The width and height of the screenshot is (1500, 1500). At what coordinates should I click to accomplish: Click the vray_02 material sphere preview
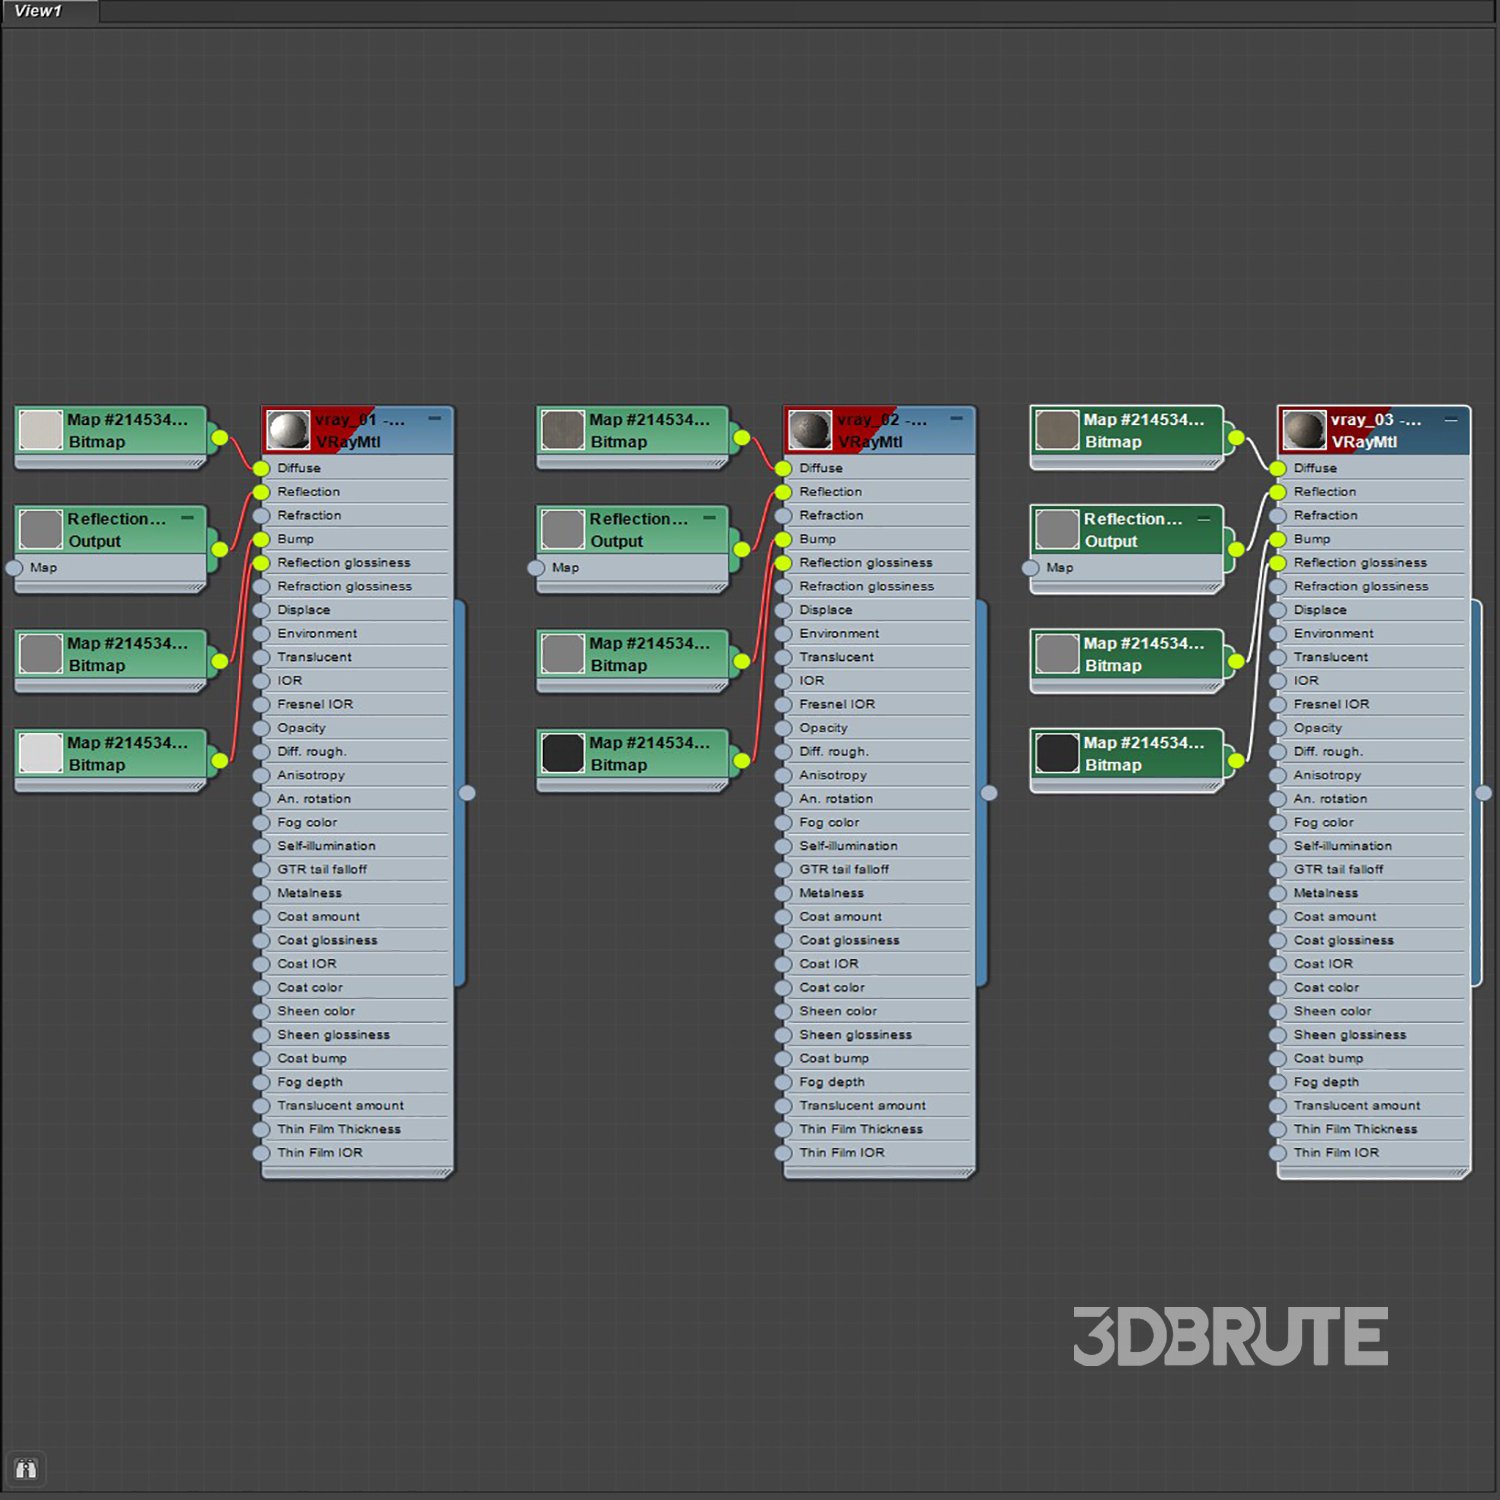[810, 430]
